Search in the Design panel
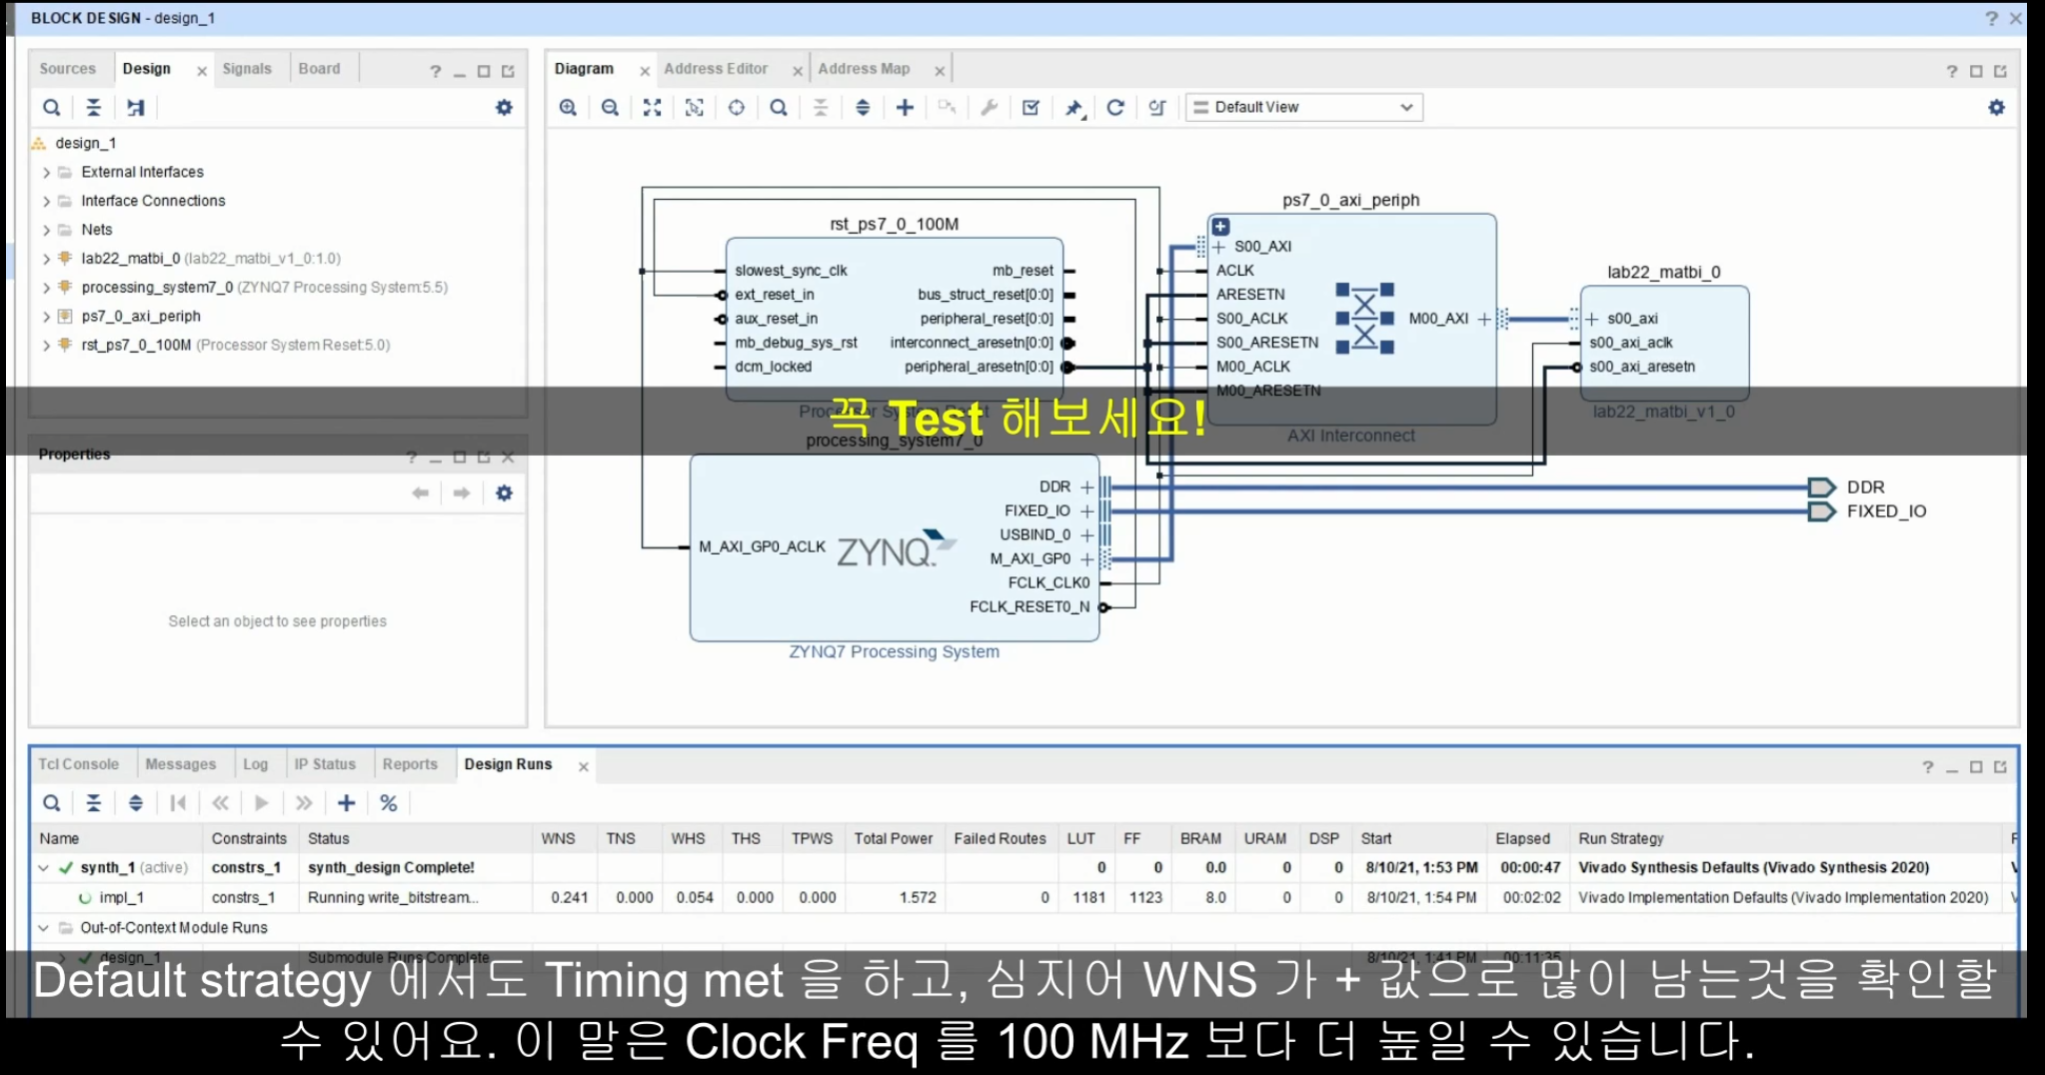This screenshot has height=1075, width=2045. click(52, 107)
